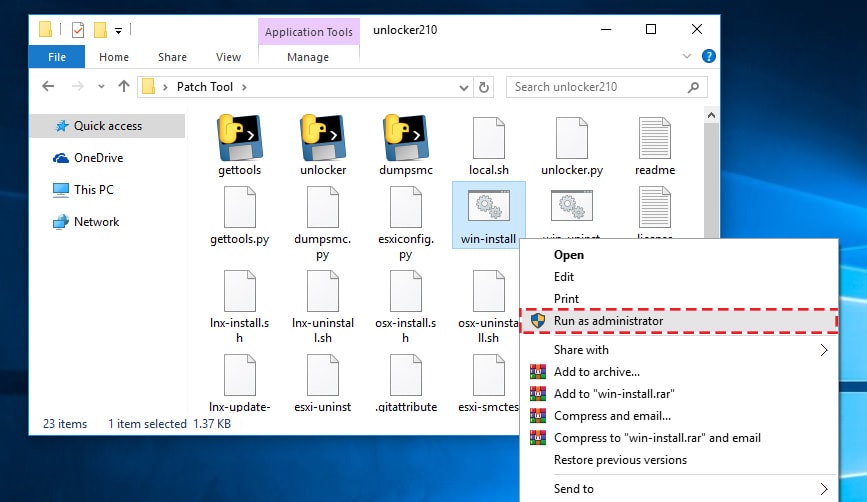This screenshot has width=867, height=502.
Task: Choose Run as administrator
Action: pyautogui.click(x=679, y=321)
